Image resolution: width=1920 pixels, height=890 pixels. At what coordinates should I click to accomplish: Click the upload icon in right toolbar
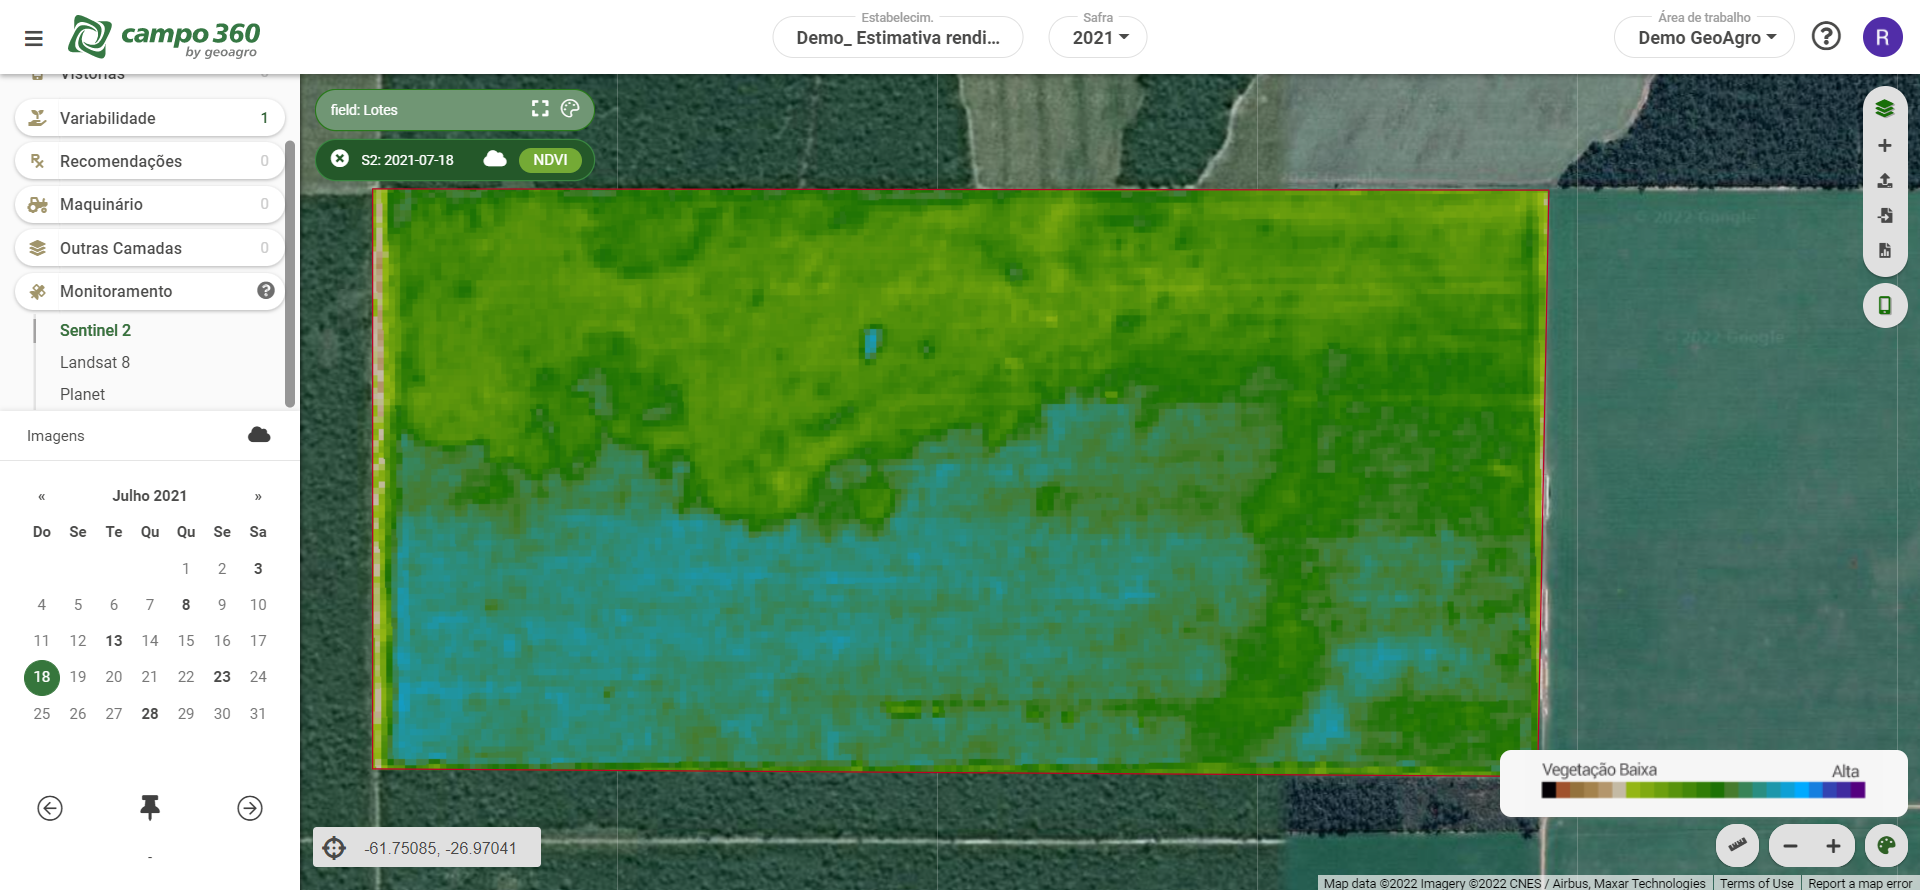point(1885,181)
